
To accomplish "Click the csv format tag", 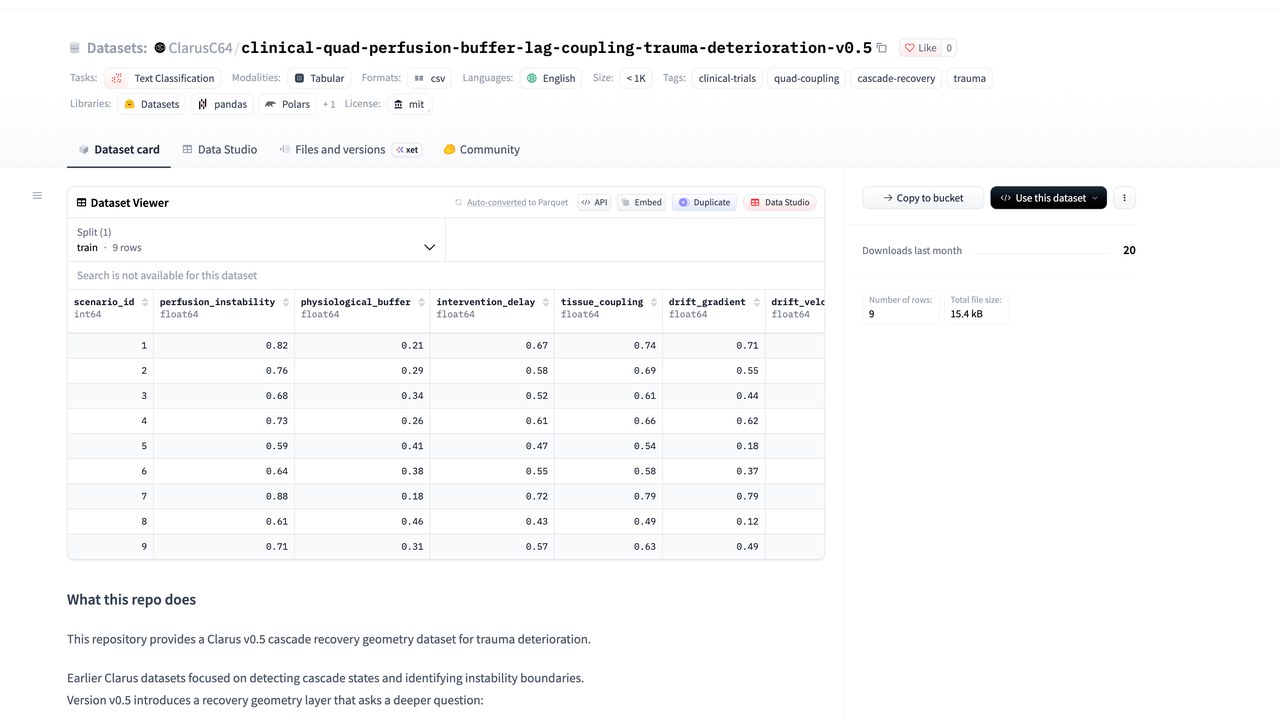I will point(431,78).
